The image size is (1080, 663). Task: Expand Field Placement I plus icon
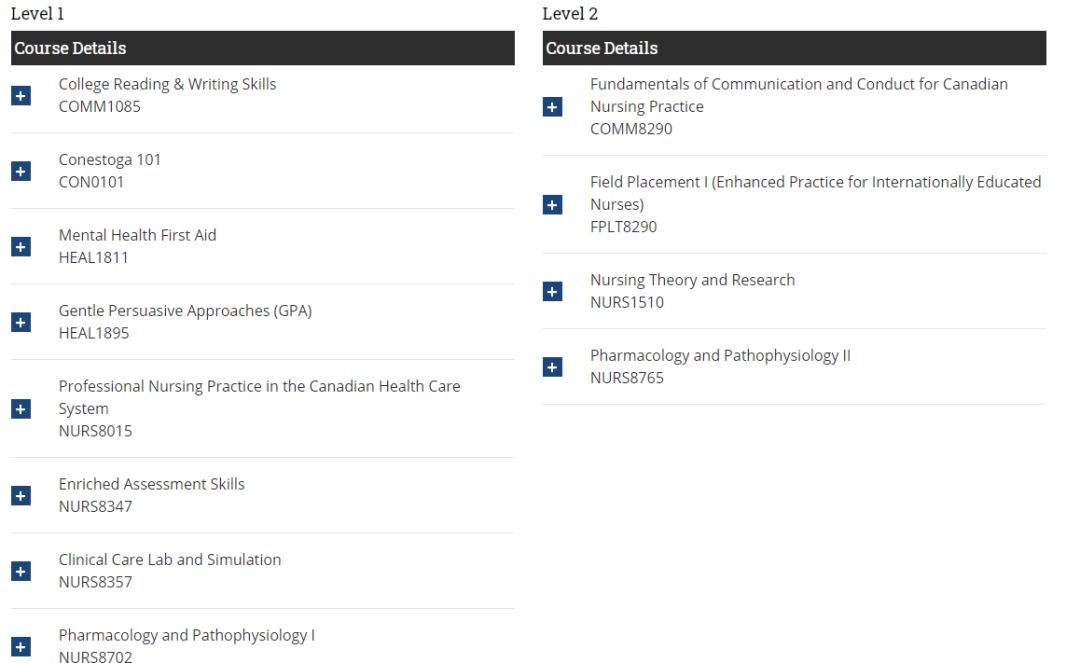coord(553,205)
